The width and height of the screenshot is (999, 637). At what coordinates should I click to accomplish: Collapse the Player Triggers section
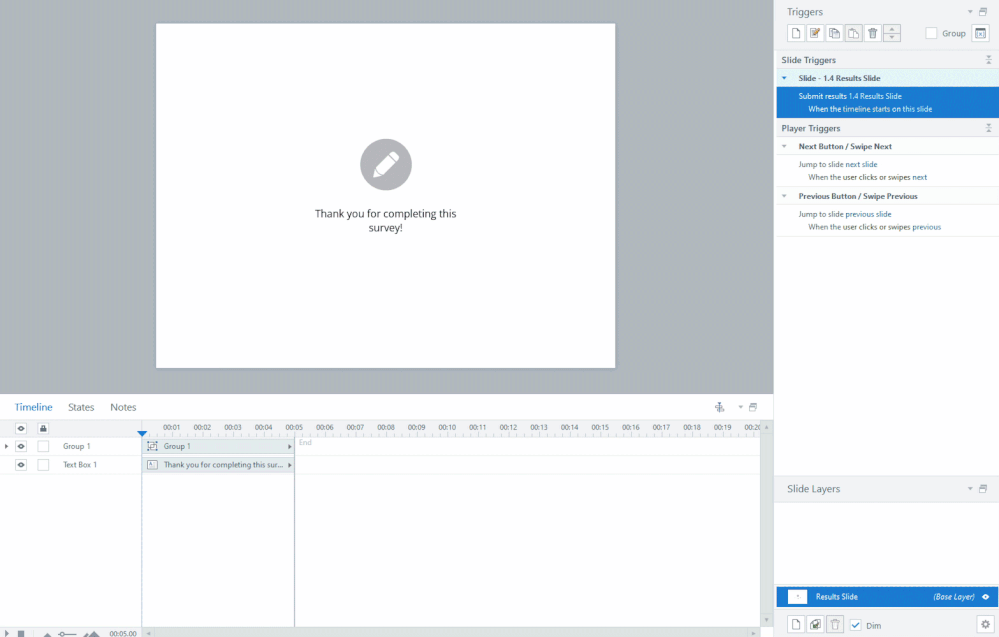pyautogui.click(x=988, y=128)
